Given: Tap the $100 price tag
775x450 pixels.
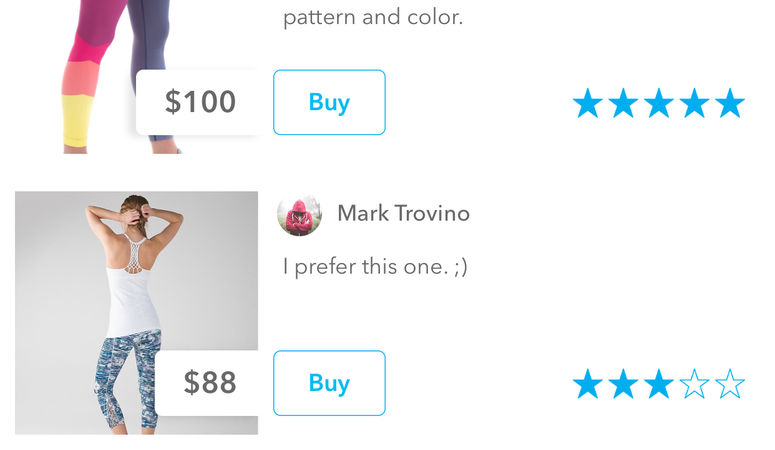Looking at the screenshot, I should coord(200,102).
